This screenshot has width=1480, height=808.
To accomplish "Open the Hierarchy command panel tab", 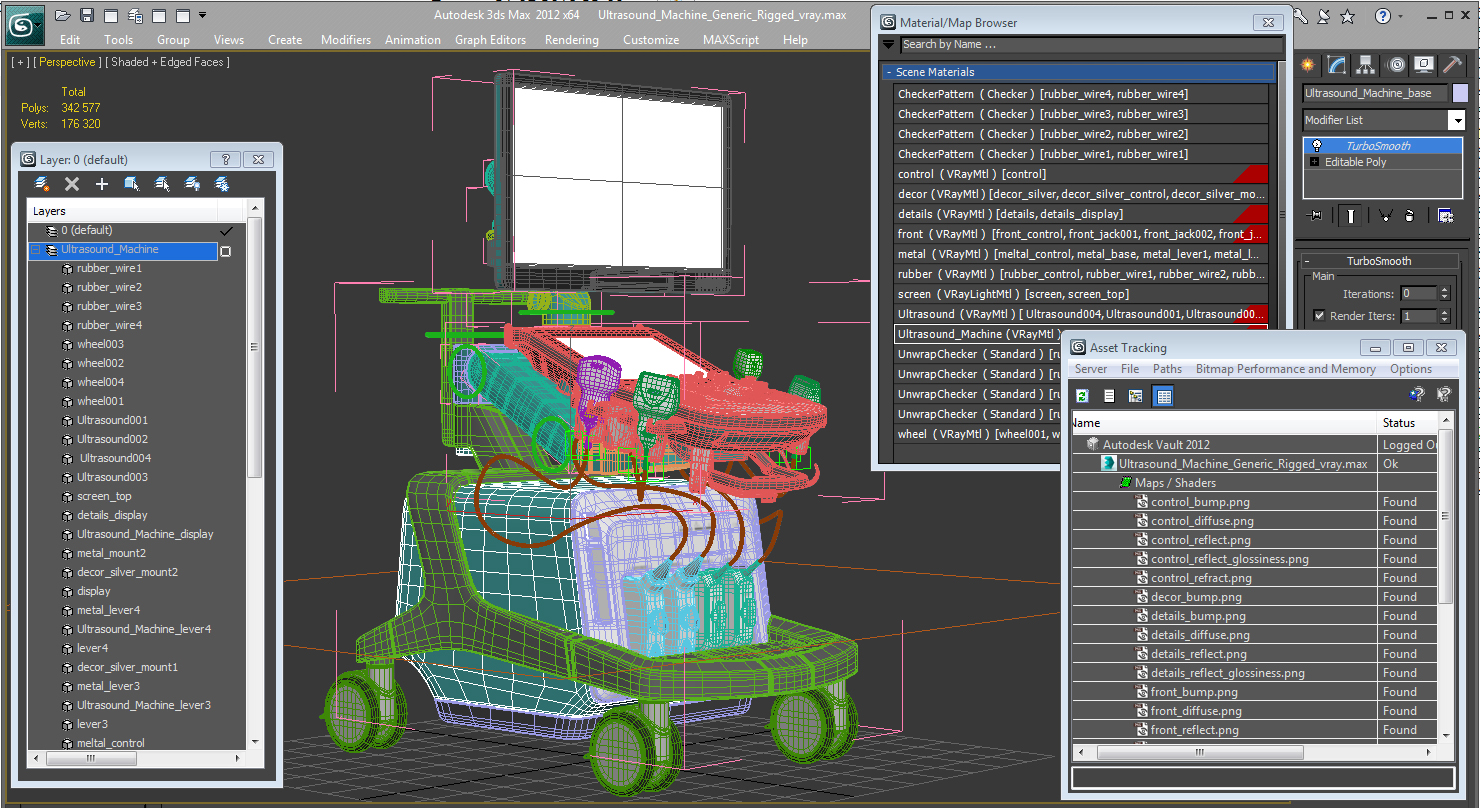I will click(x=1366, y=65).
